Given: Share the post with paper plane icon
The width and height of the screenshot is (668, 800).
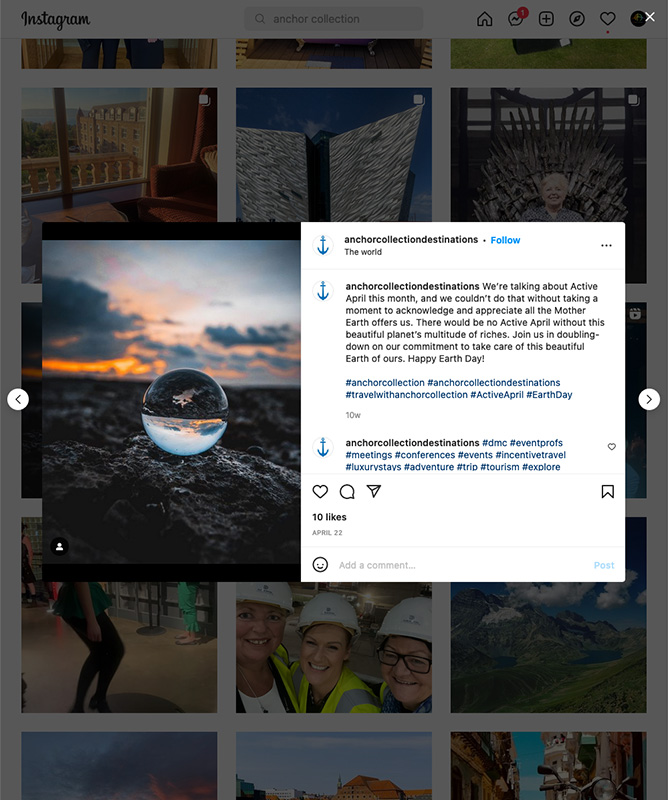Looking at the screenshot, I should click(374, 491).
